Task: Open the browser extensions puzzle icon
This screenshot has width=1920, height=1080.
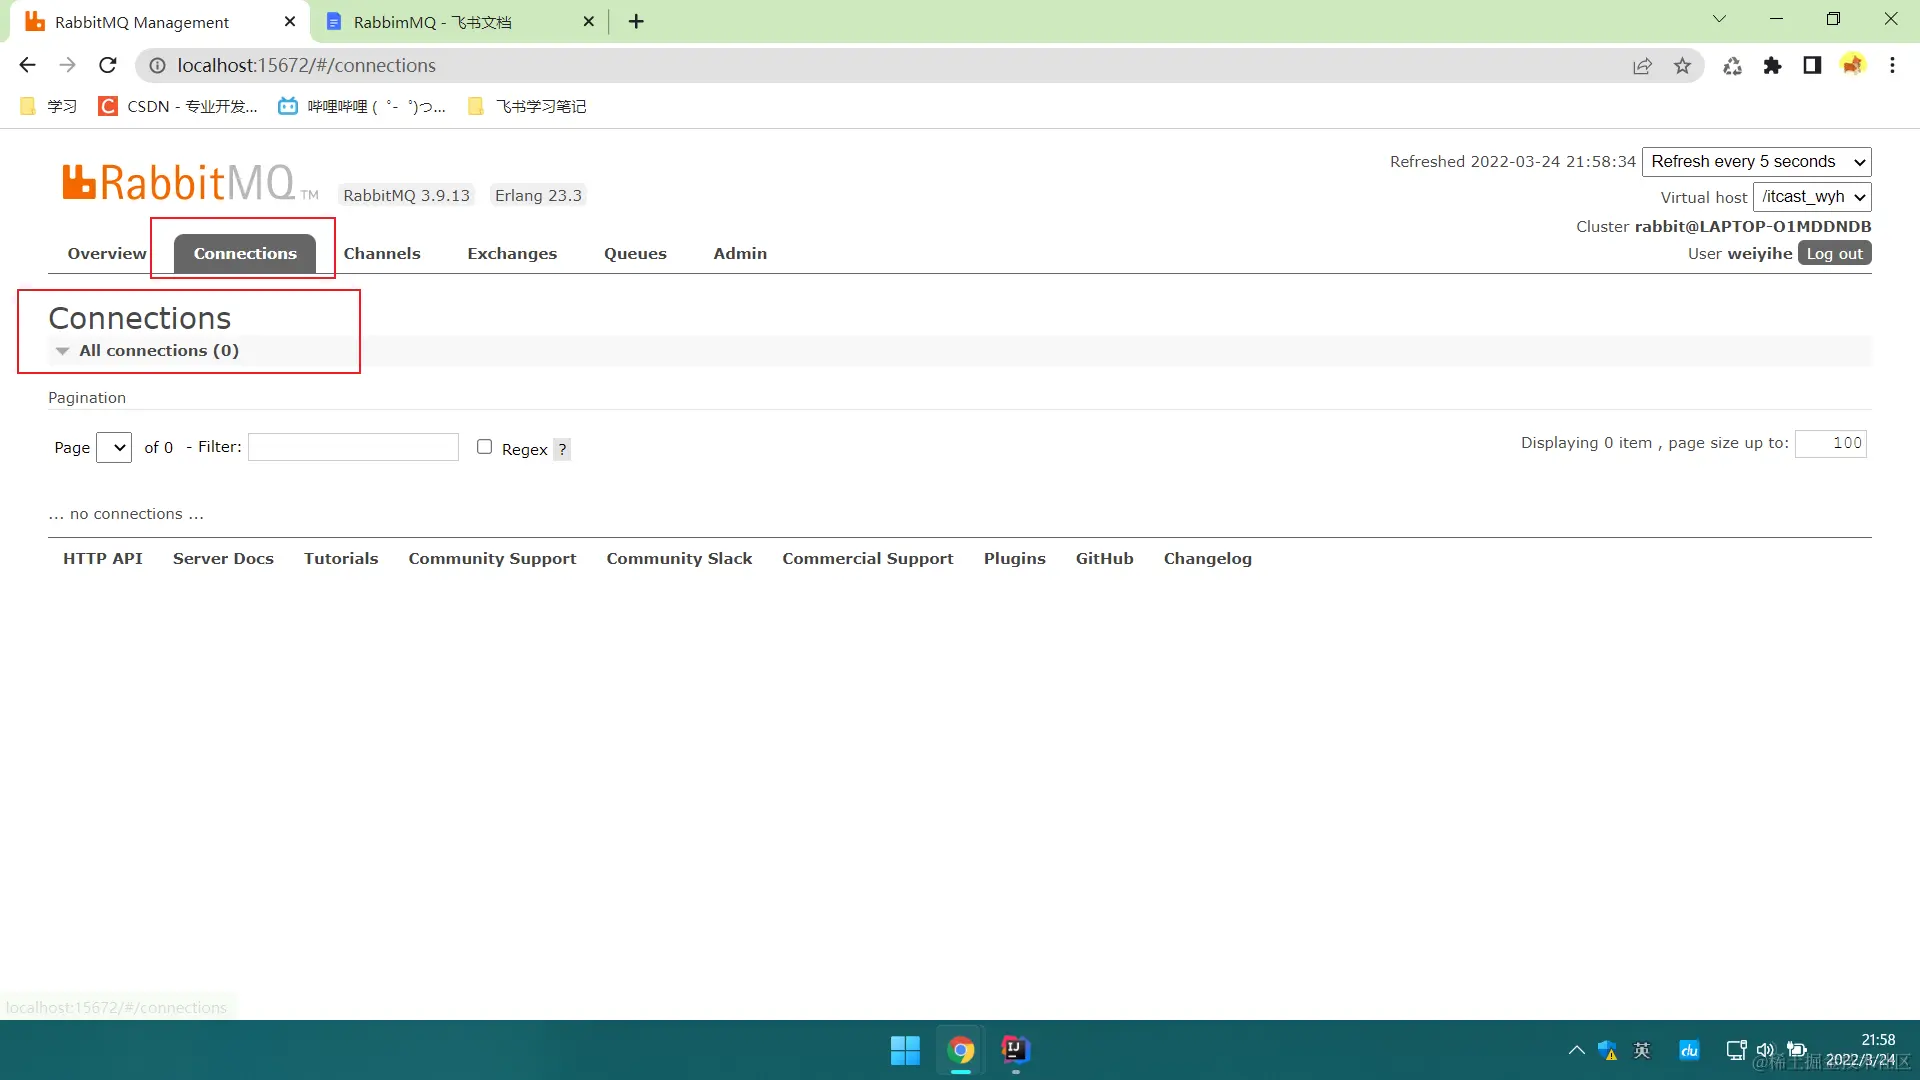Action: [x=1772, y=65]
